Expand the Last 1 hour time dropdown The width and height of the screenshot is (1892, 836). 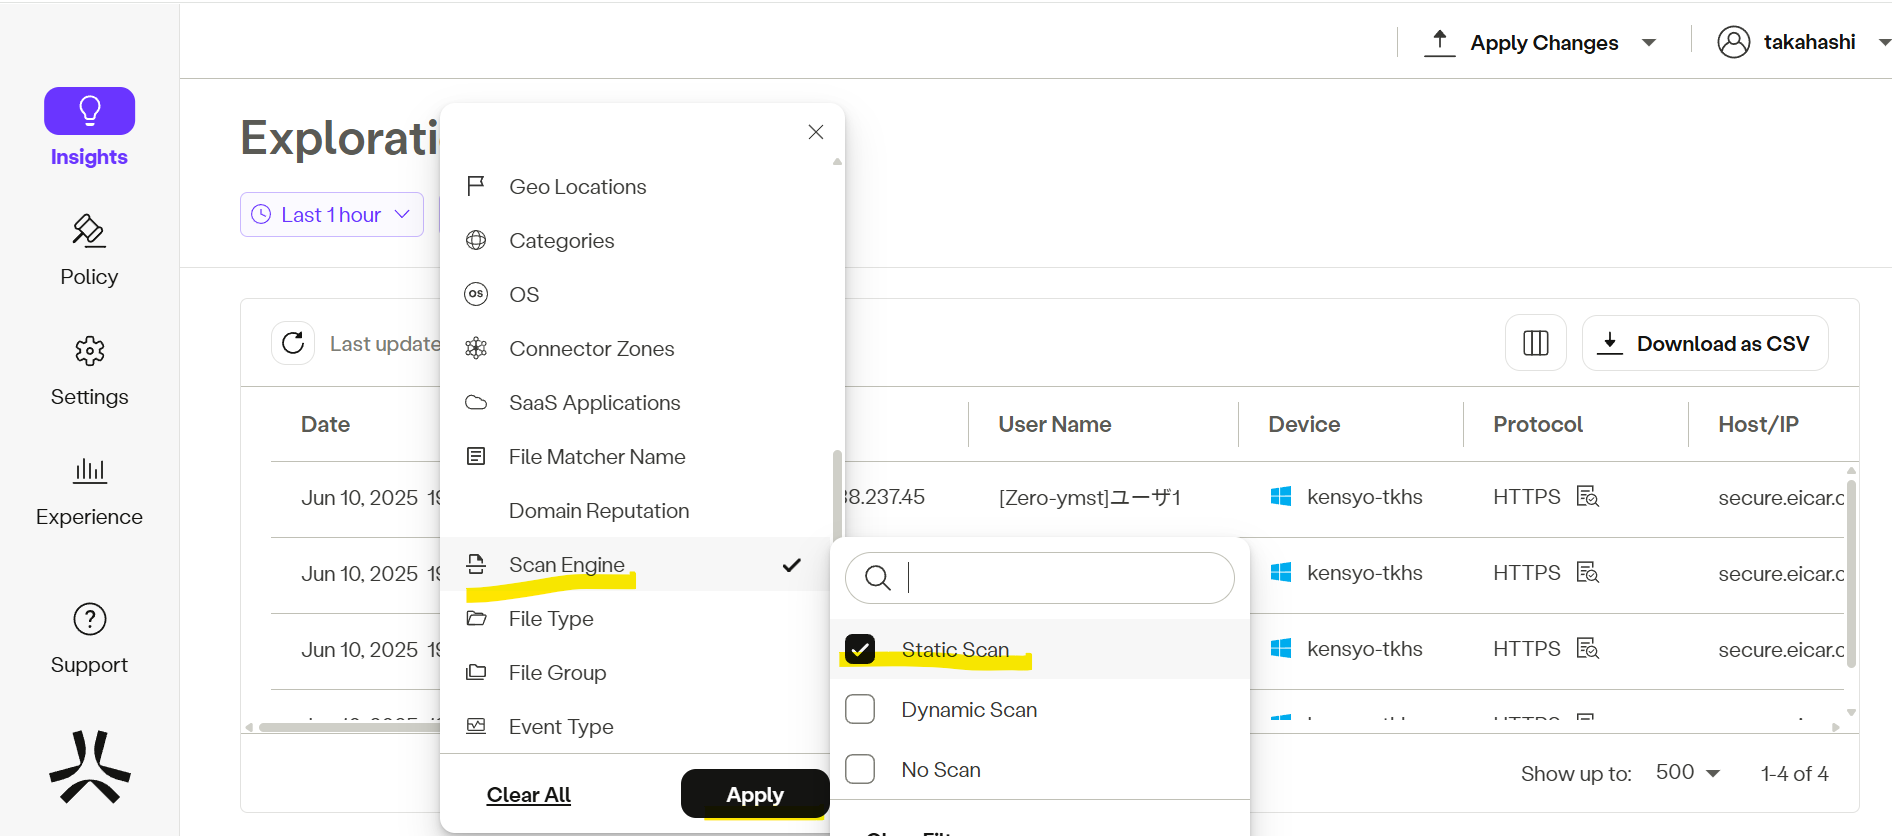click(332, 215)
